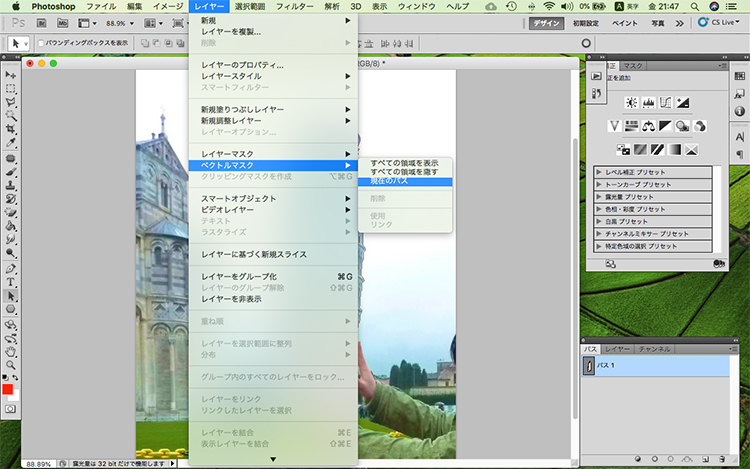
Task: Add a Vibrance adjustment
Action: [x=614, y=126]
